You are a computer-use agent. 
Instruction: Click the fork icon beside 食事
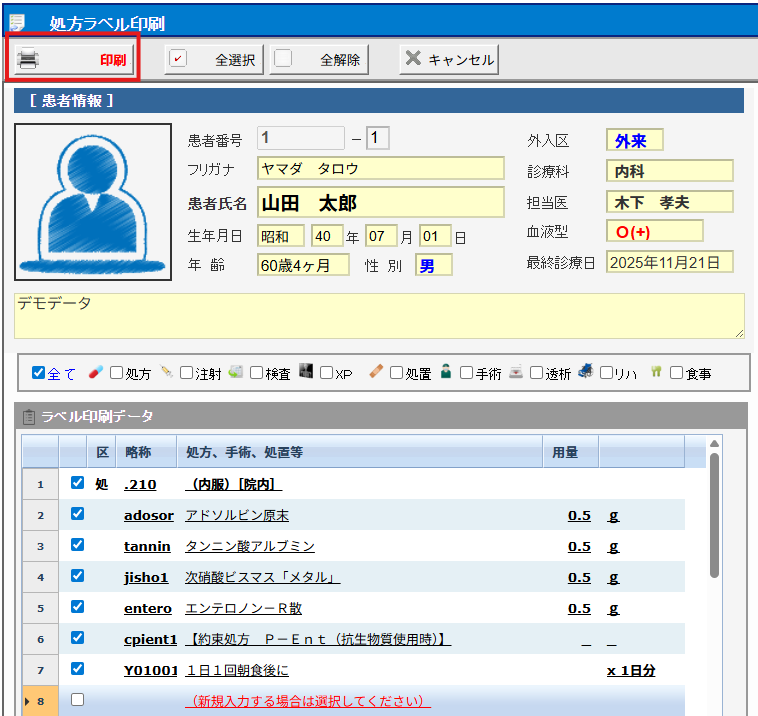(x=657, y=372)
